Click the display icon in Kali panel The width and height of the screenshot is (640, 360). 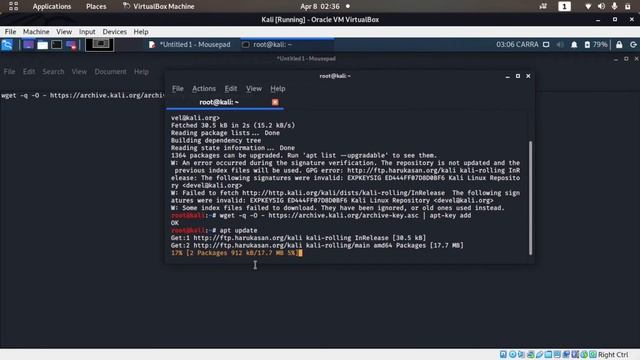coord(546,44)
